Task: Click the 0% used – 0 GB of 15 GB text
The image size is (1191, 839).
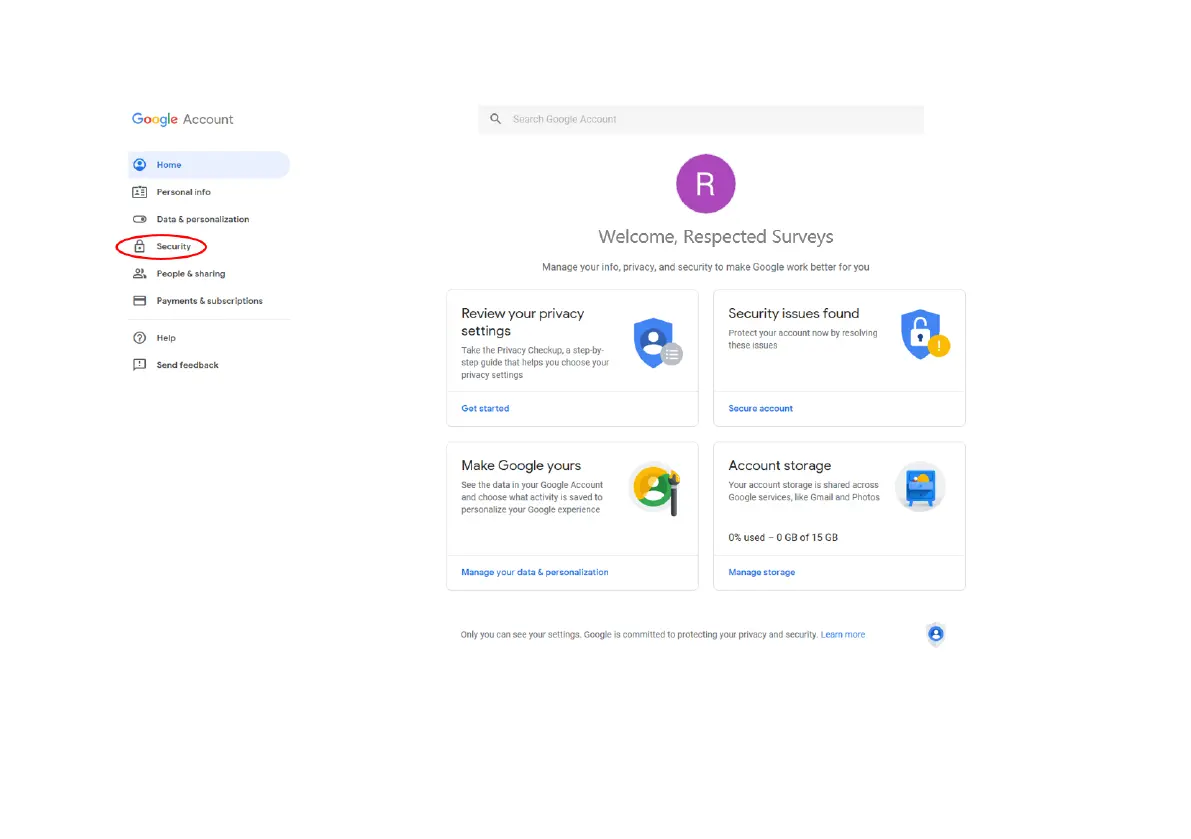Action: (x=783, y=538)
